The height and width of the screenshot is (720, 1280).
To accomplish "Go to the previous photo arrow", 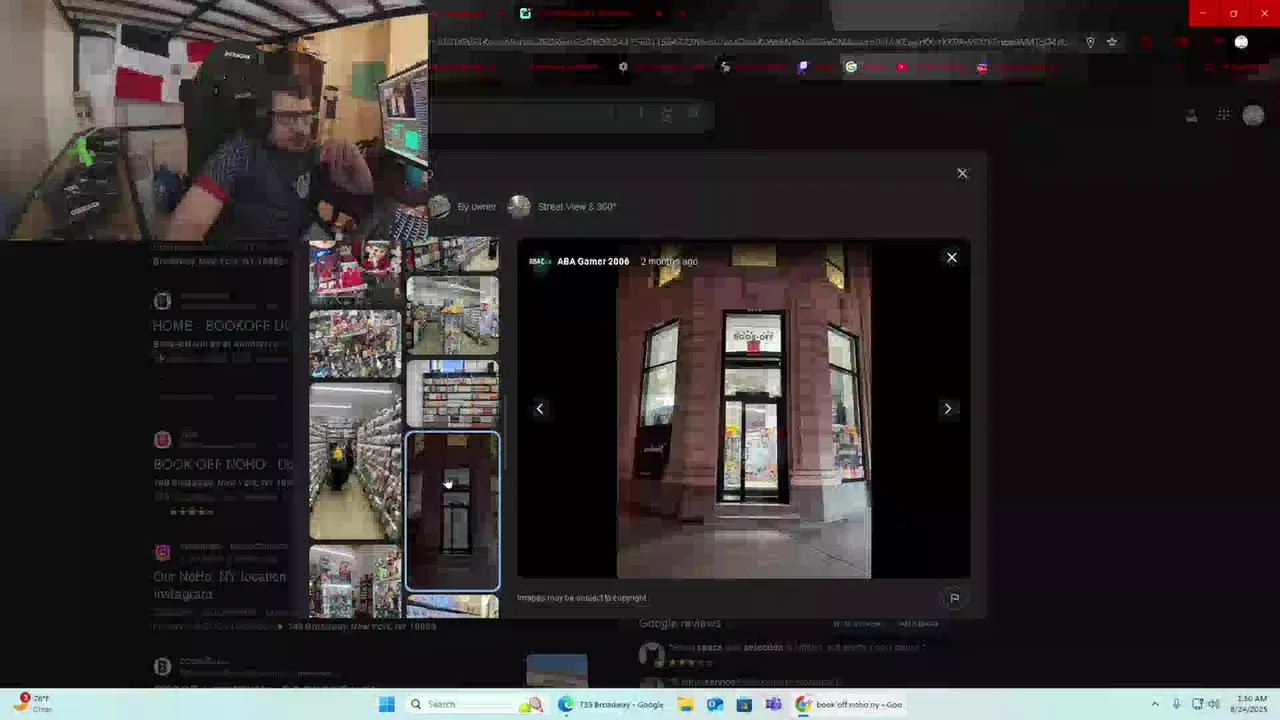I will tap(540, 408).
